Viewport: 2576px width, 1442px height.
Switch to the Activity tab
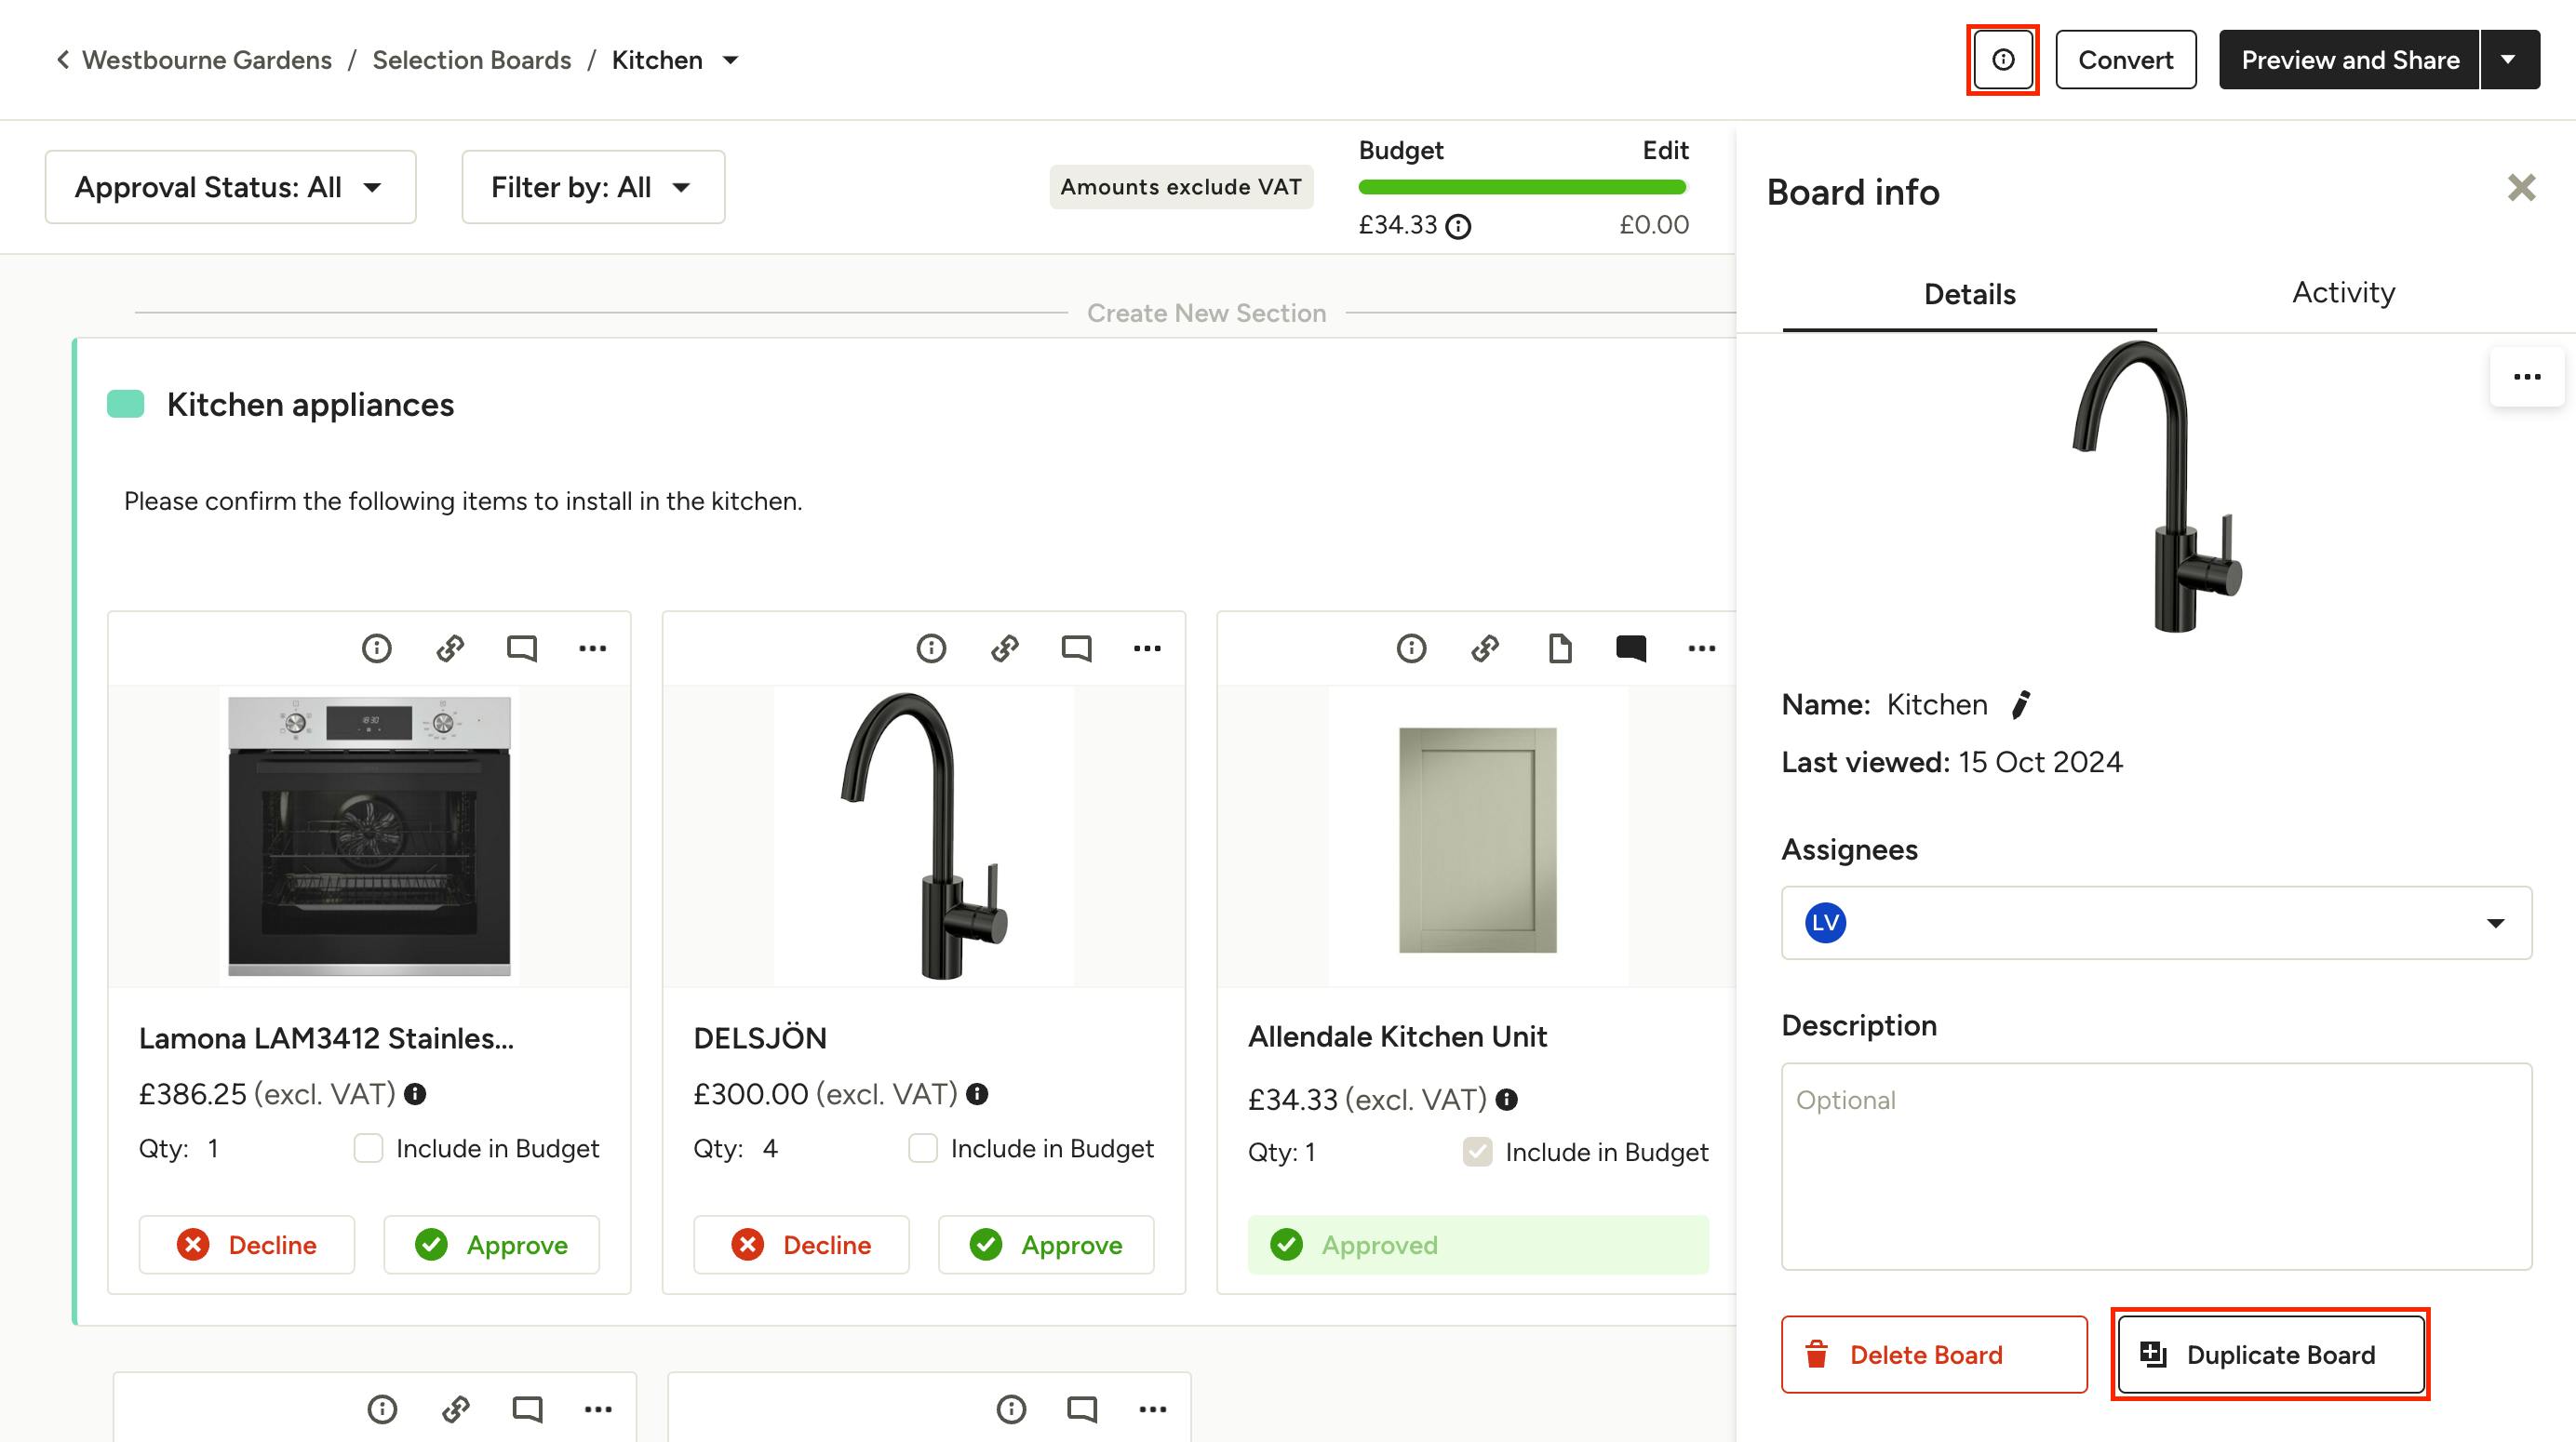[2343, 293]
